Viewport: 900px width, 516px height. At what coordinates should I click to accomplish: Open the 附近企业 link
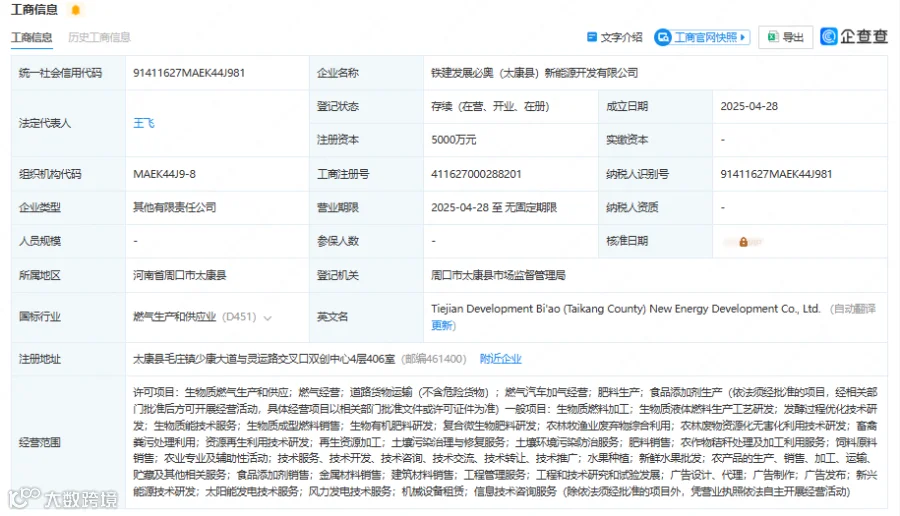point(501,359)
